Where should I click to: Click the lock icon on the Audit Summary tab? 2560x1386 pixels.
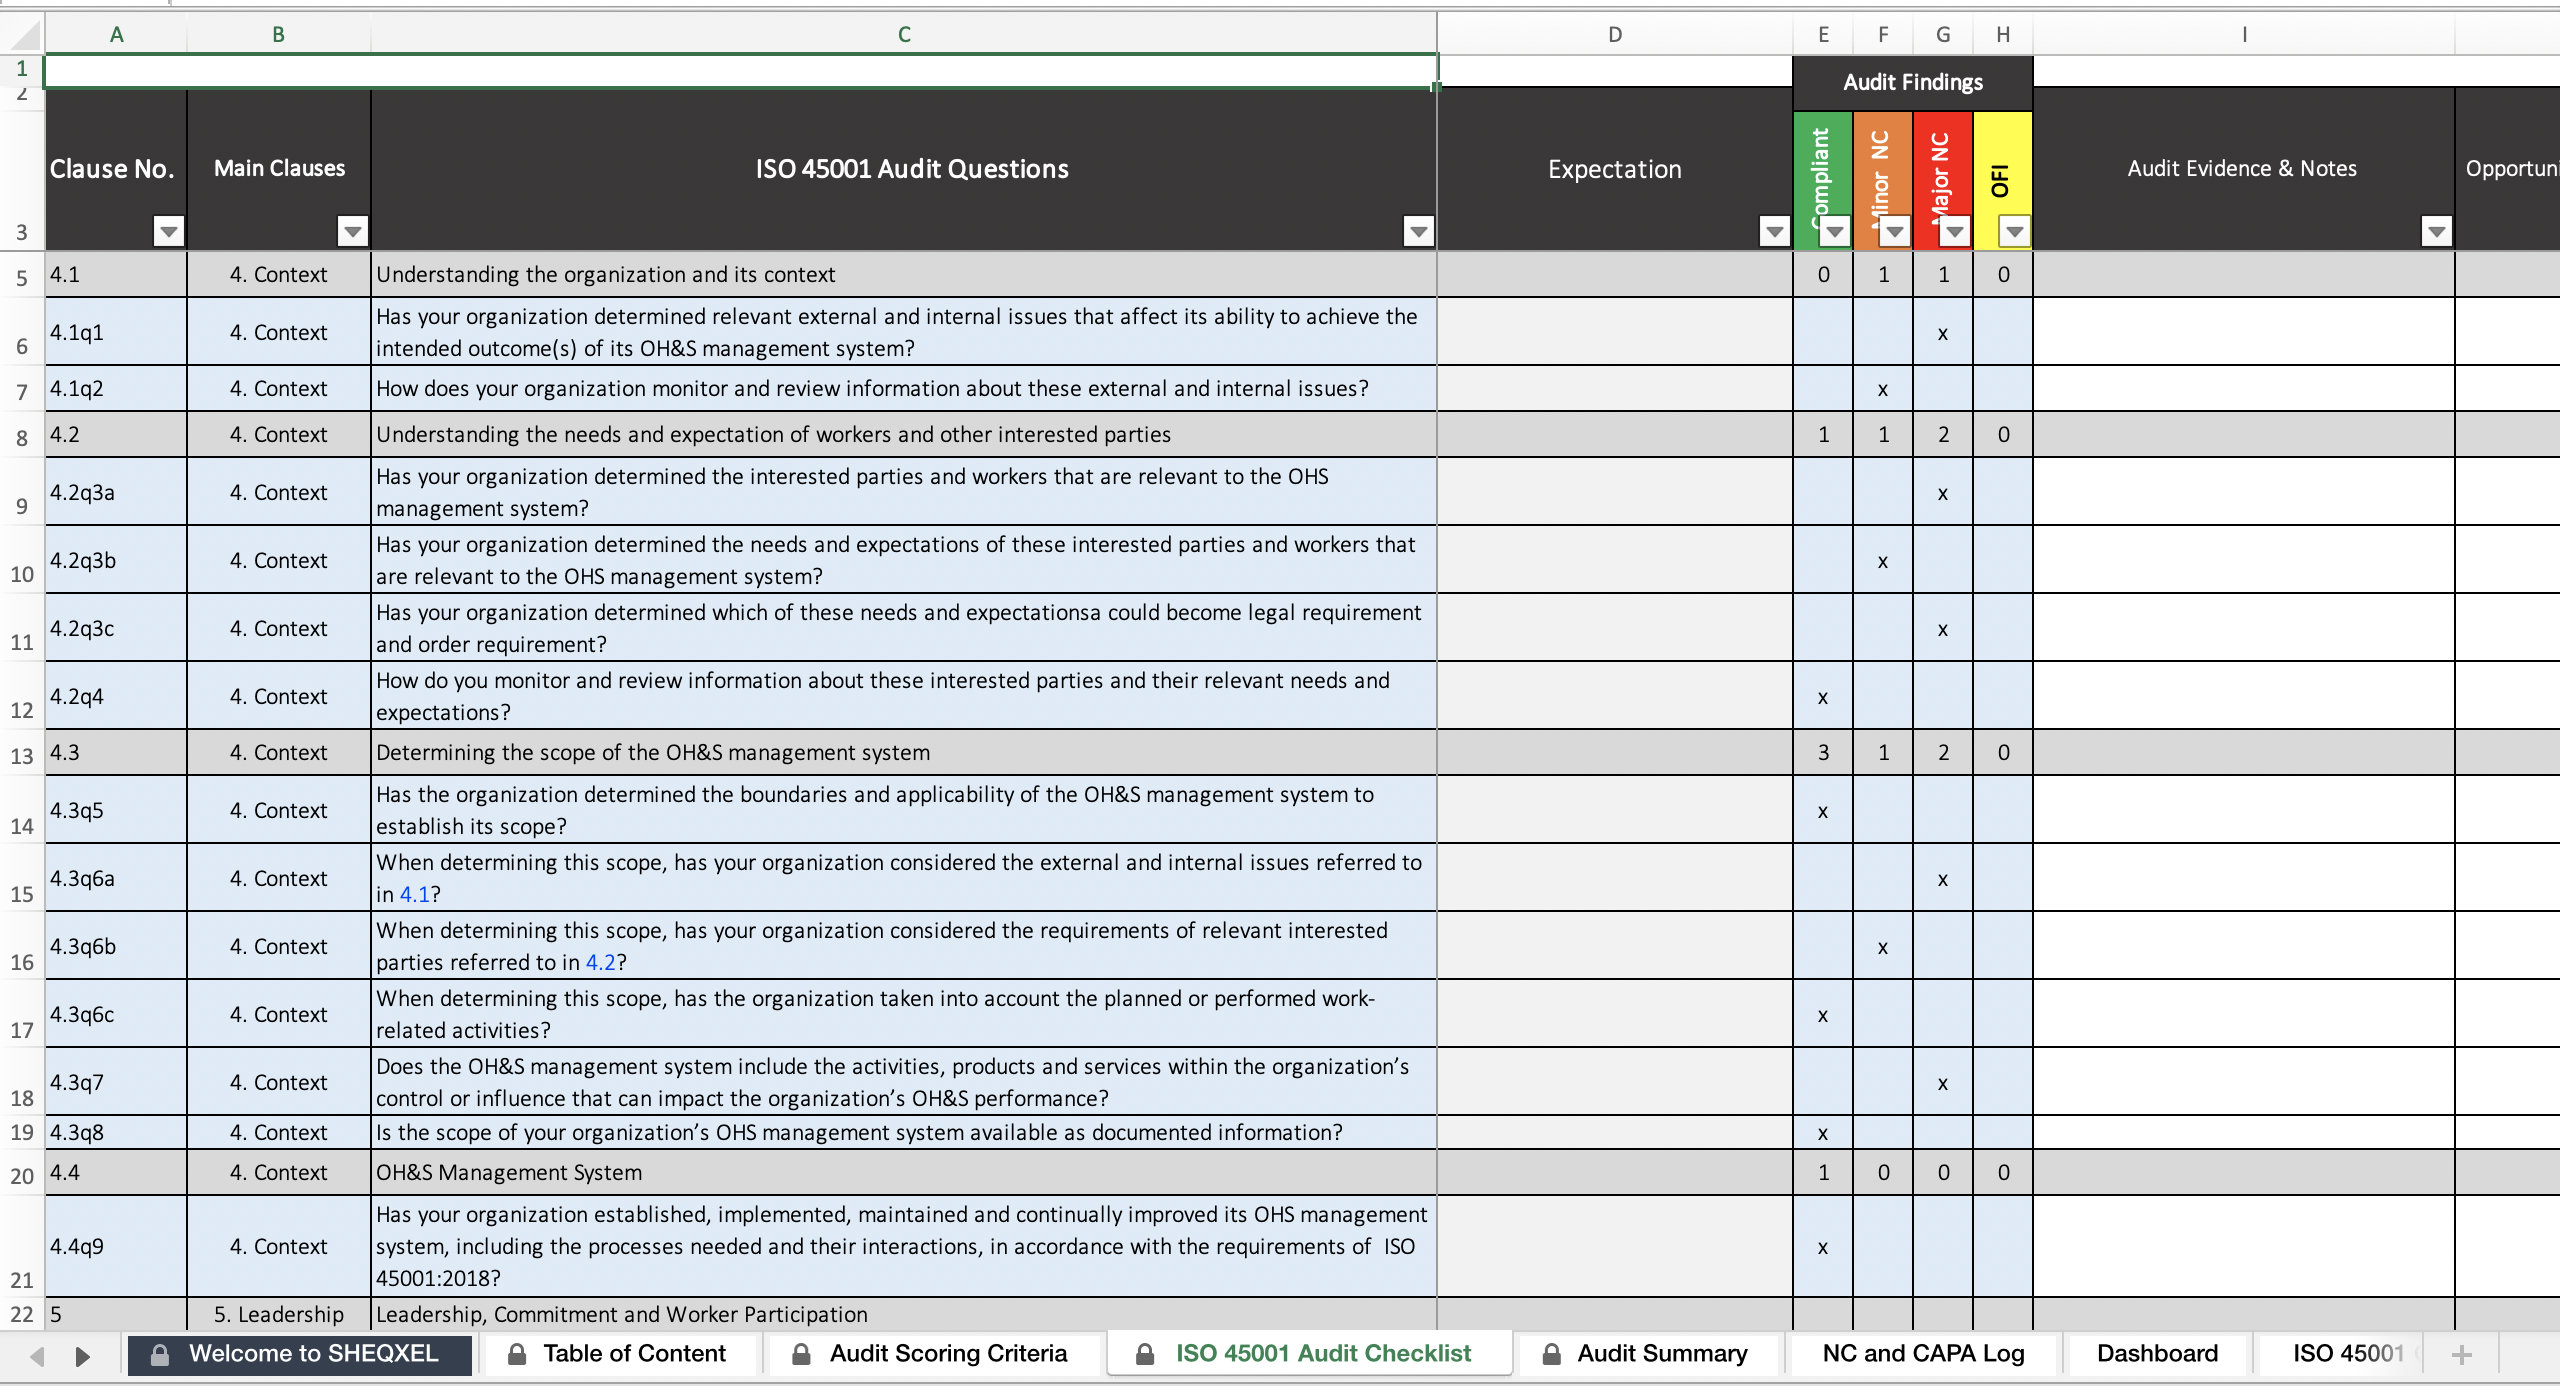pyautogui.click(x=1553, y=1353)
